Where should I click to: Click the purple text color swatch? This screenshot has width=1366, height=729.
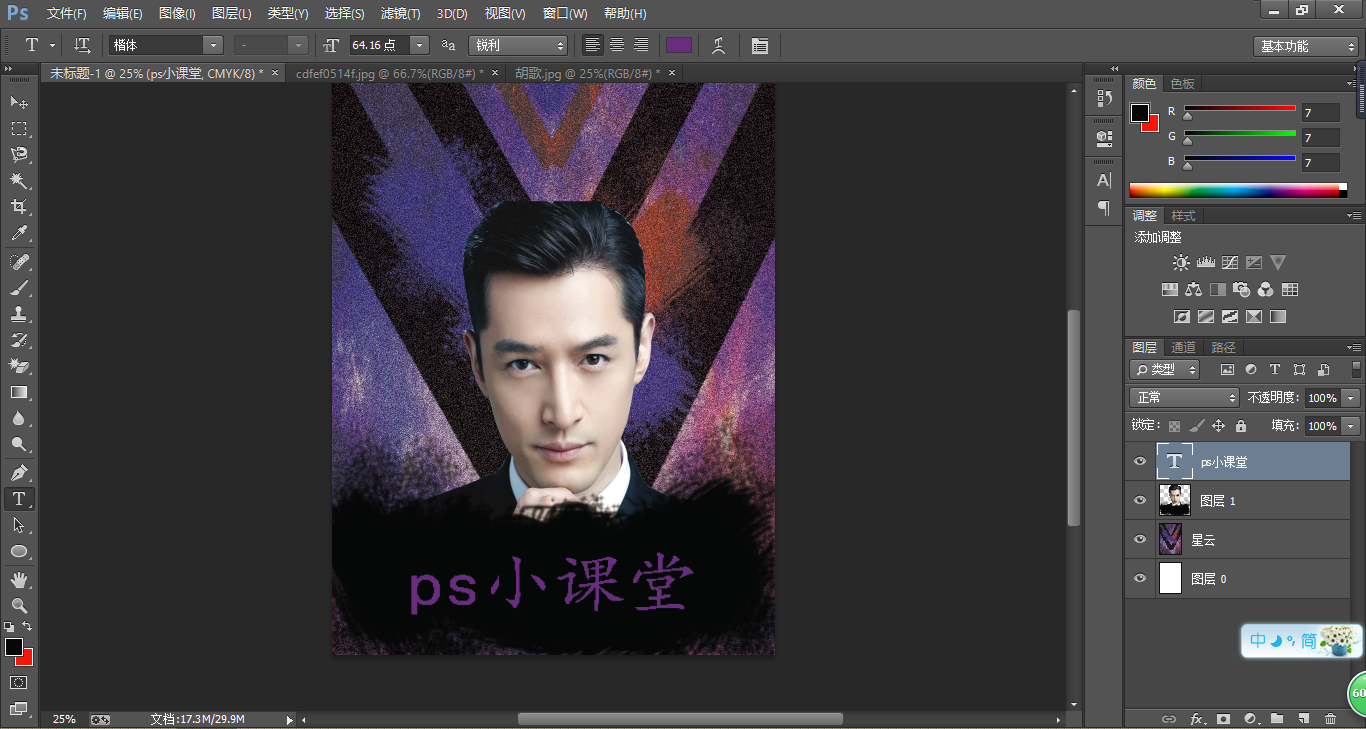pos(679,45)
